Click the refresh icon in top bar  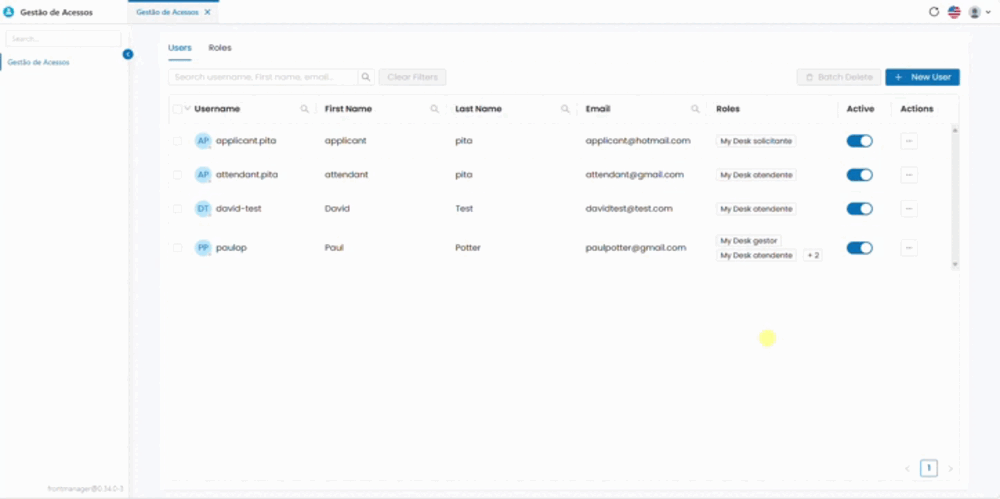coord(934,11)
